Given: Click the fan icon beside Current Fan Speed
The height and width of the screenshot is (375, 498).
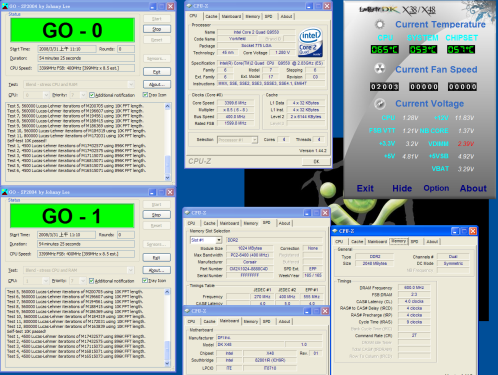Looking at the screenshot, I should (379, 69).
